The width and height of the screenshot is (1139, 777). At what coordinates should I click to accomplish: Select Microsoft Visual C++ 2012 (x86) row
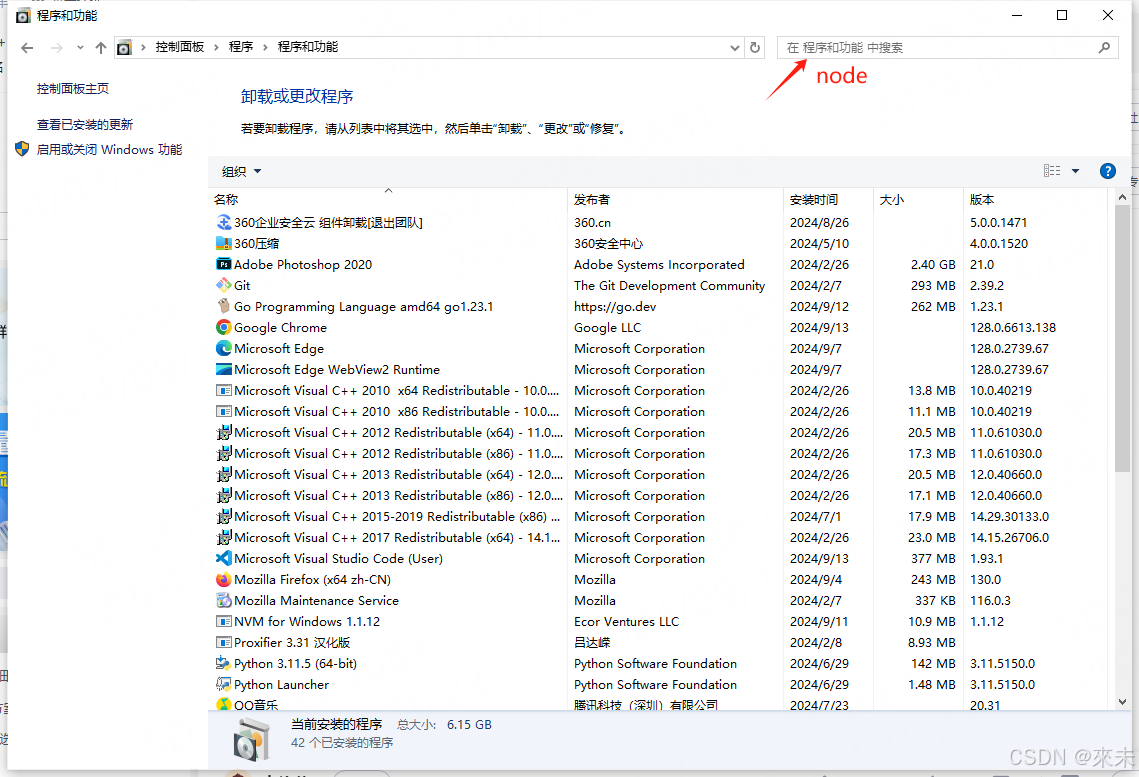point(660,454)
